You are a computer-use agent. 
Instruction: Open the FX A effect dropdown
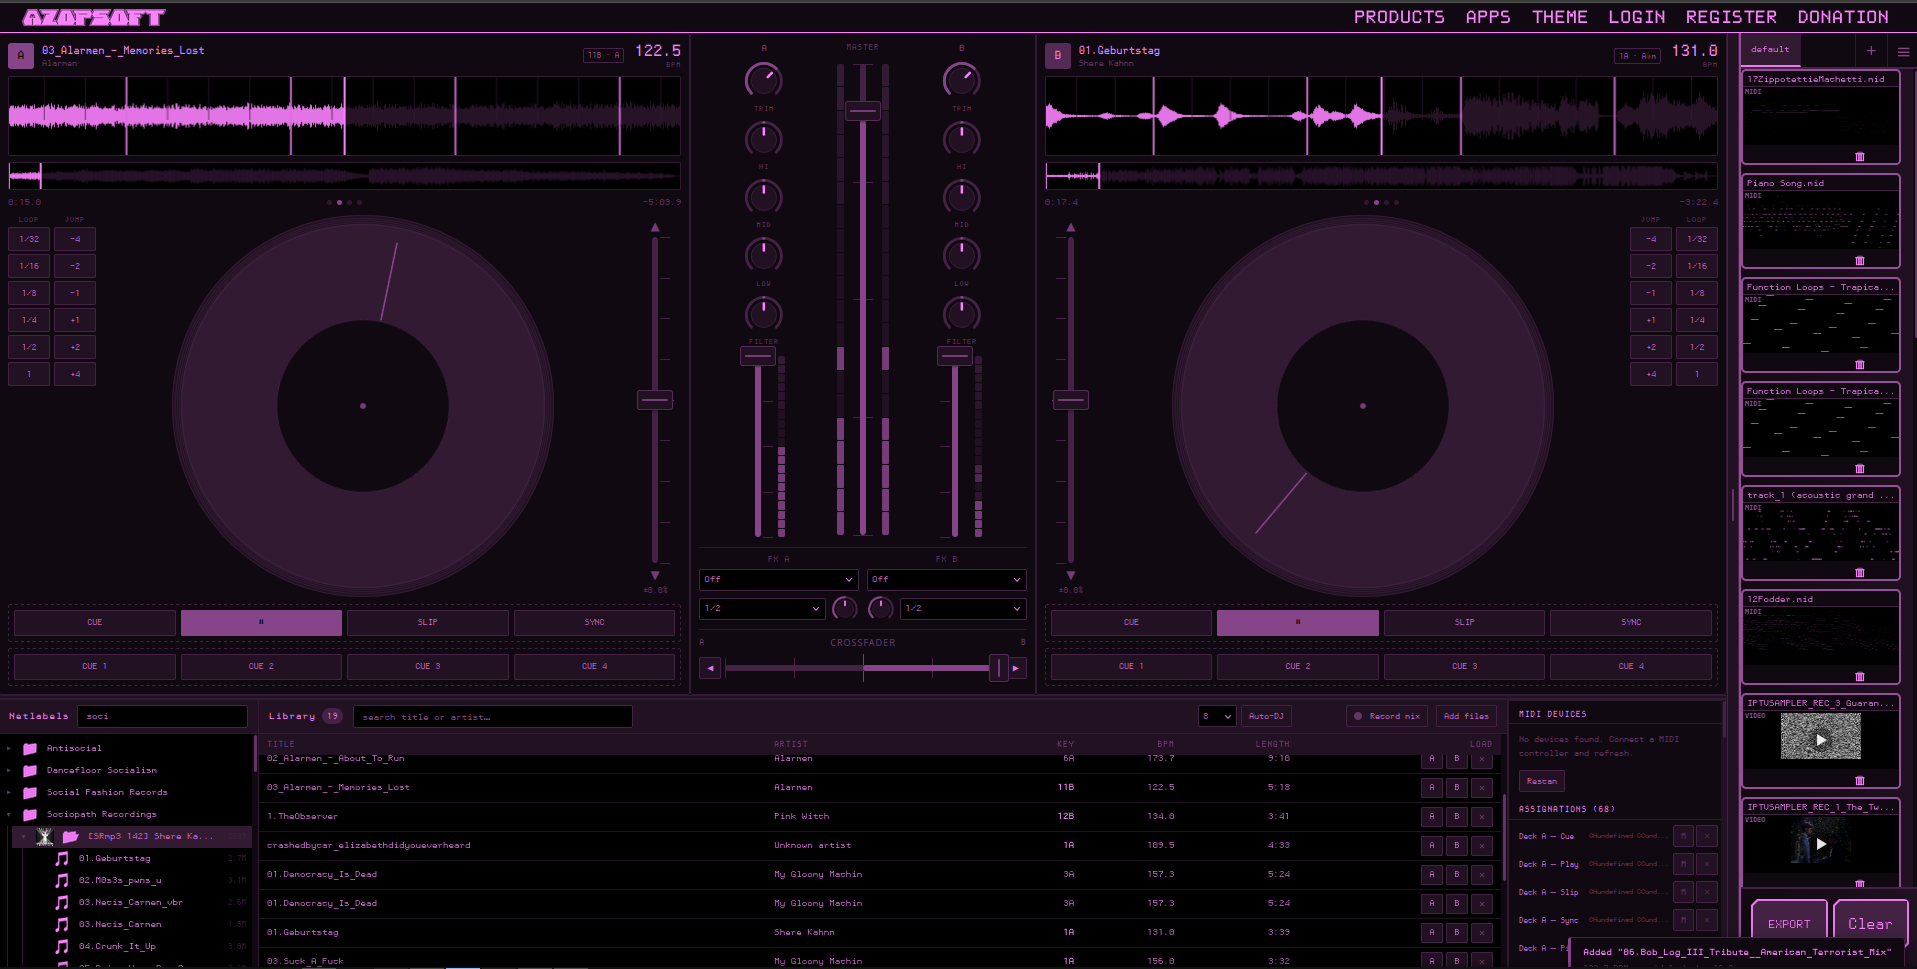tap(778, 579)
